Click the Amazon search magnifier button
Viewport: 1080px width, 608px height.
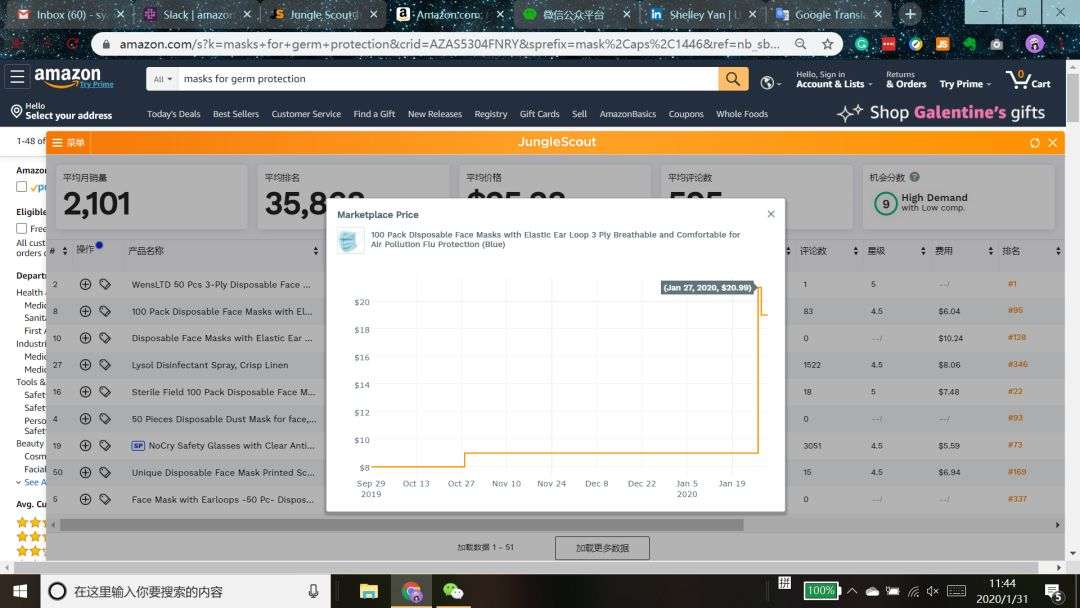click(733, 79)
